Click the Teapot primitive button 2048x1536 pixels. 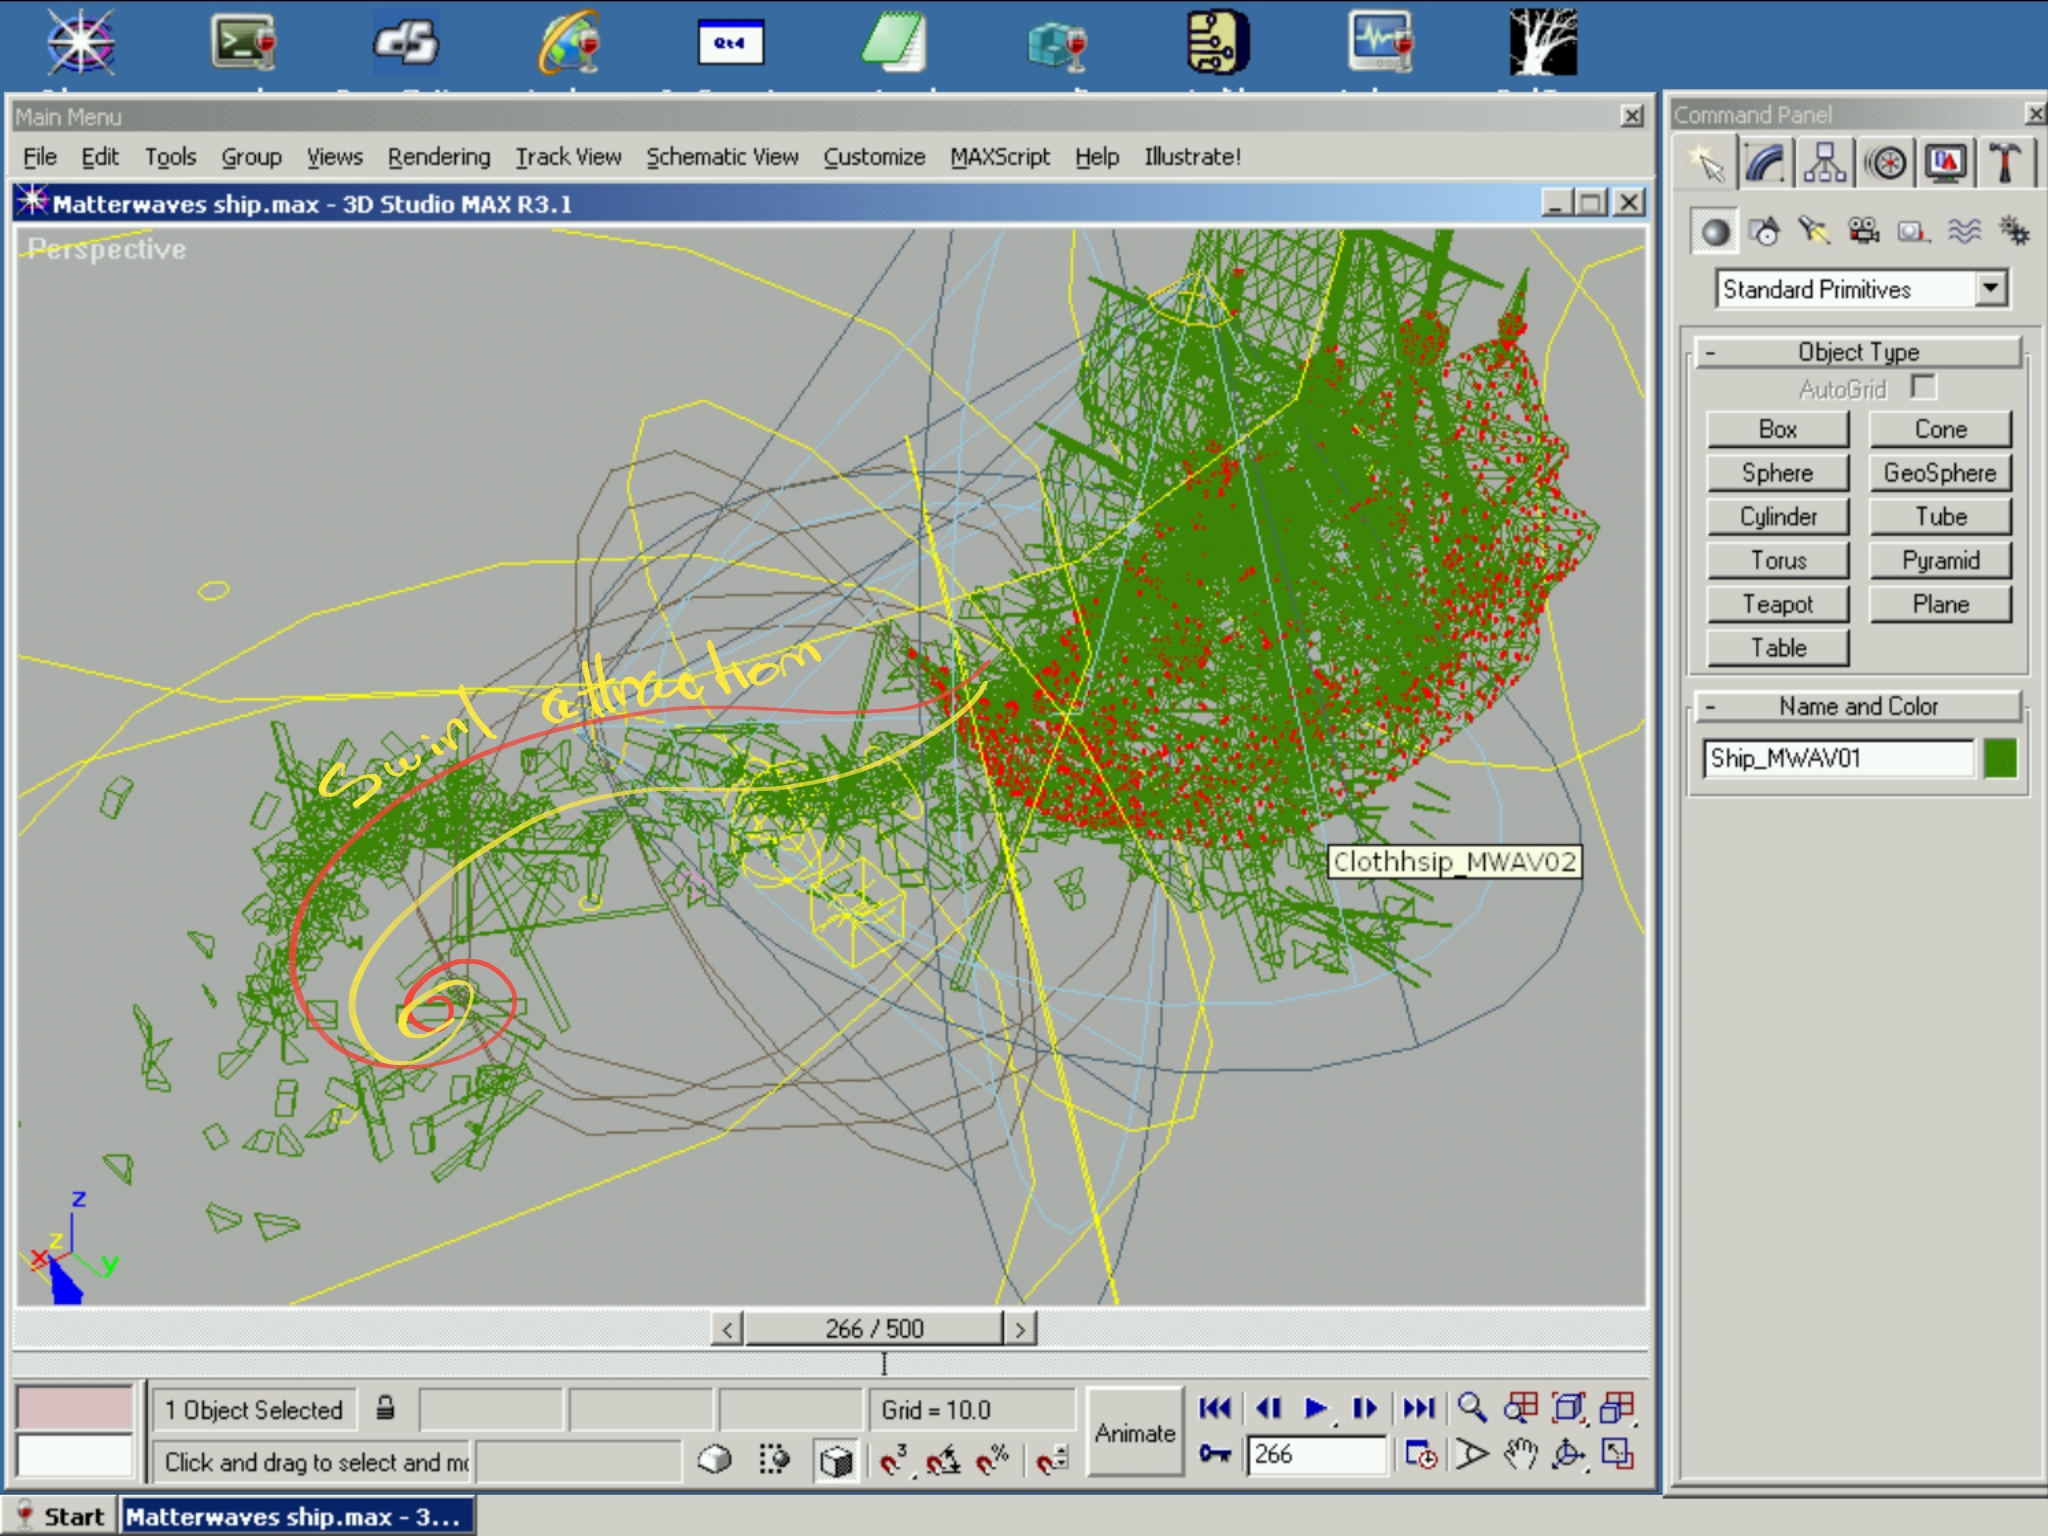click(1777, 604)
